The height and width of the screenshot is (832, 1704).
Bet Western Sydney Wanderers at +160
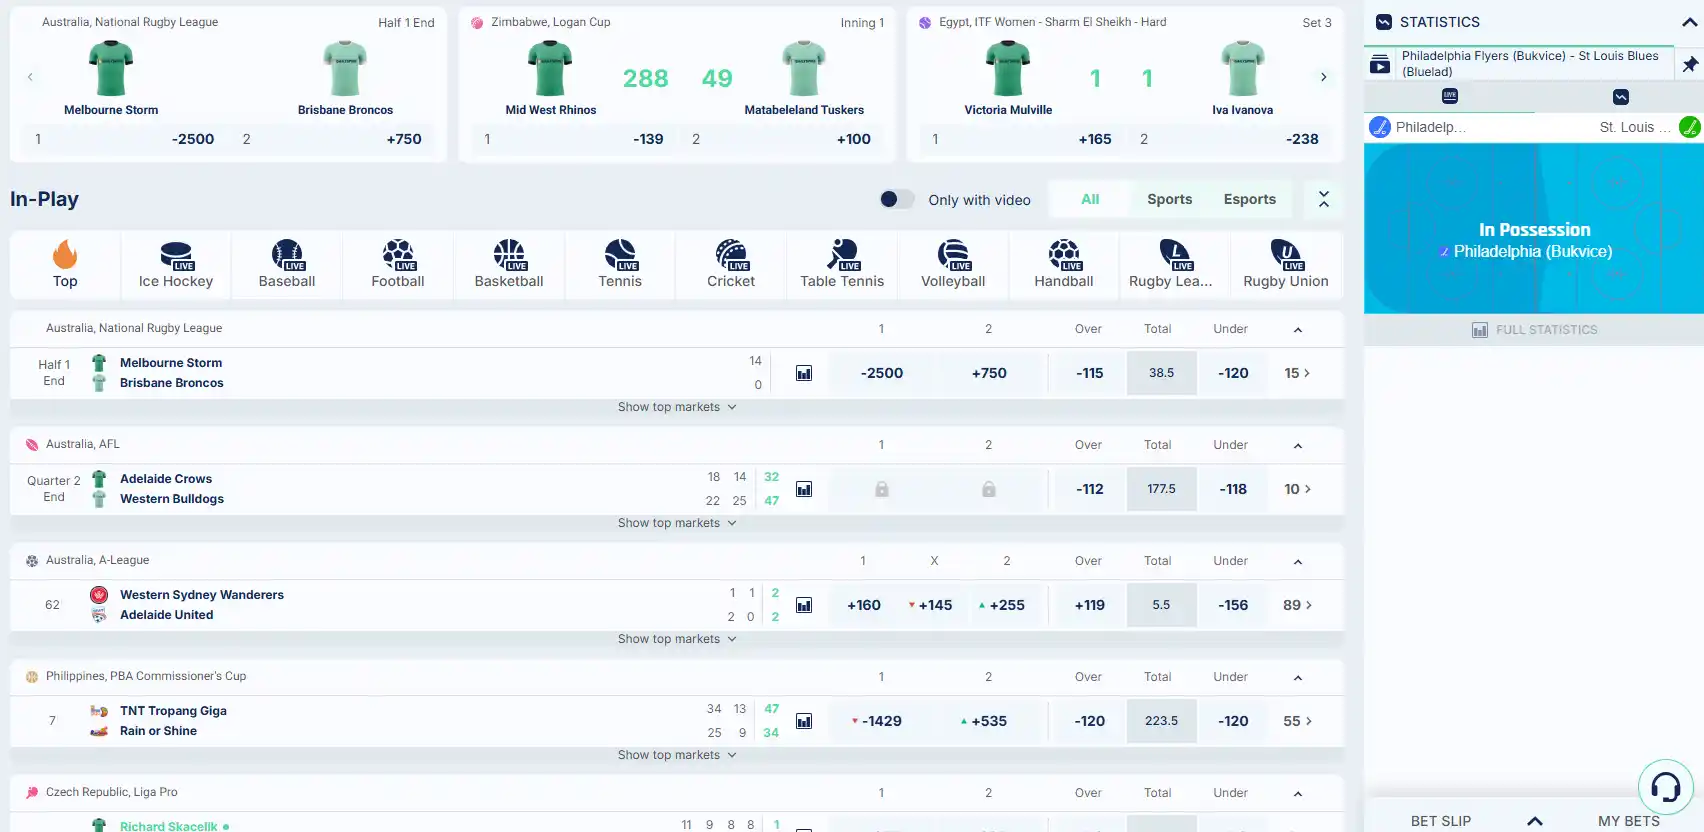click(864, 605)
